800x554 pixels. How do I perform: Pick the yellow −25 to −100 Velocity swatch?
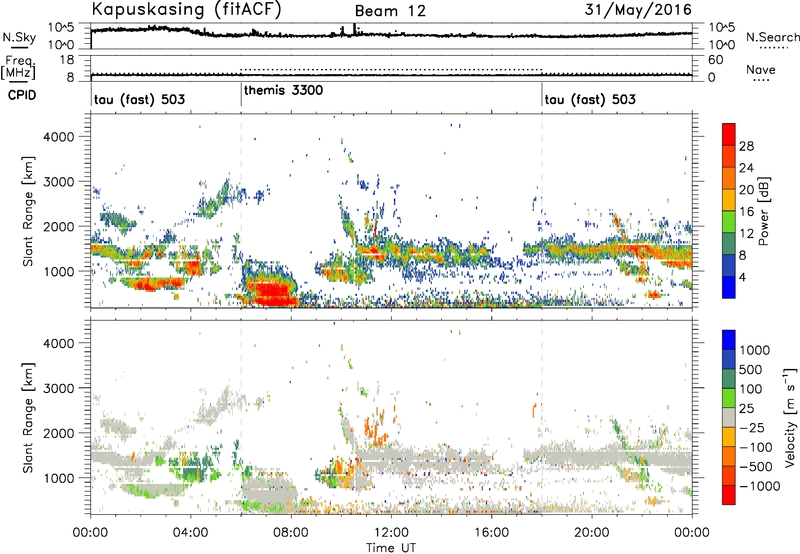click(x=729, y=437)
